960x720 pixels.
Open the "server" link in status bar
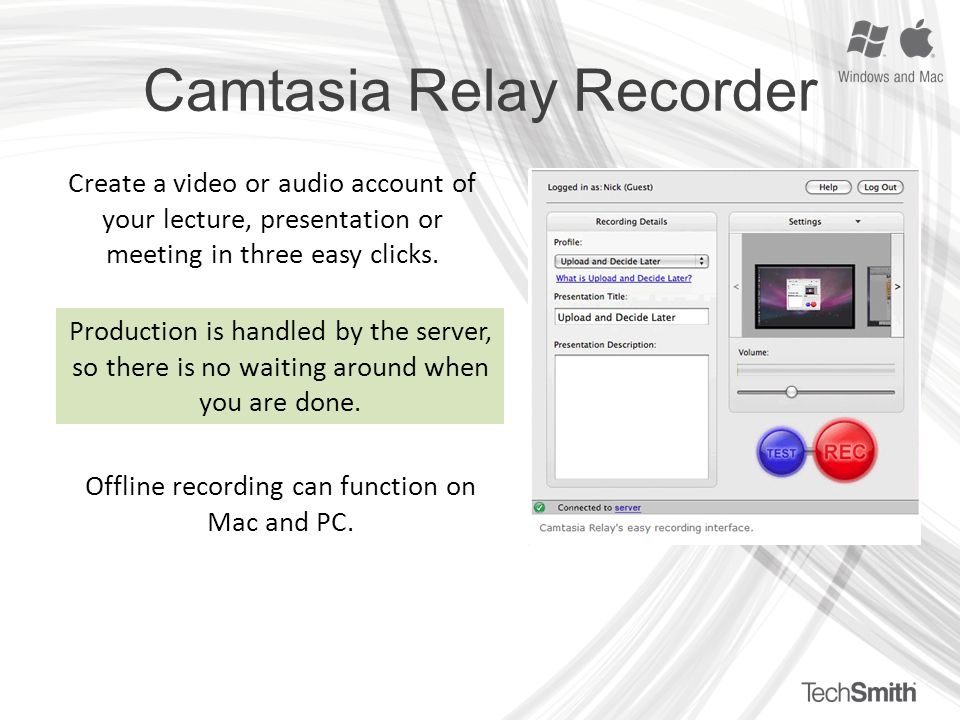(628, 508)
